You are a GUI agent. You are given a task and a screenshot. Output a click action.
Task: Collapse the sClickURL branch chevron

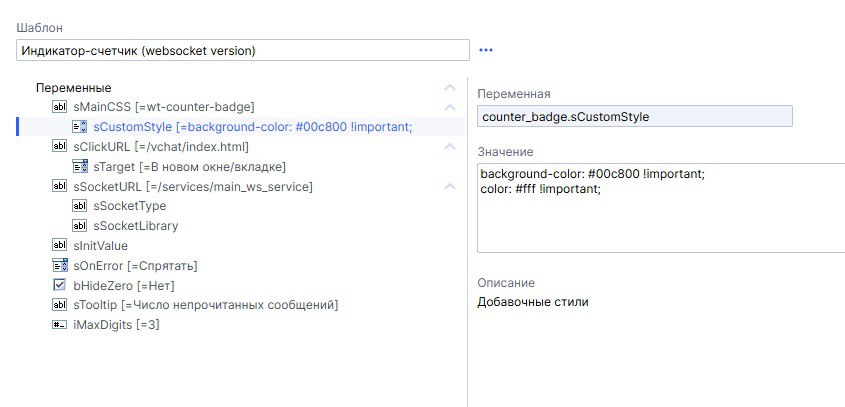(450, 147)
